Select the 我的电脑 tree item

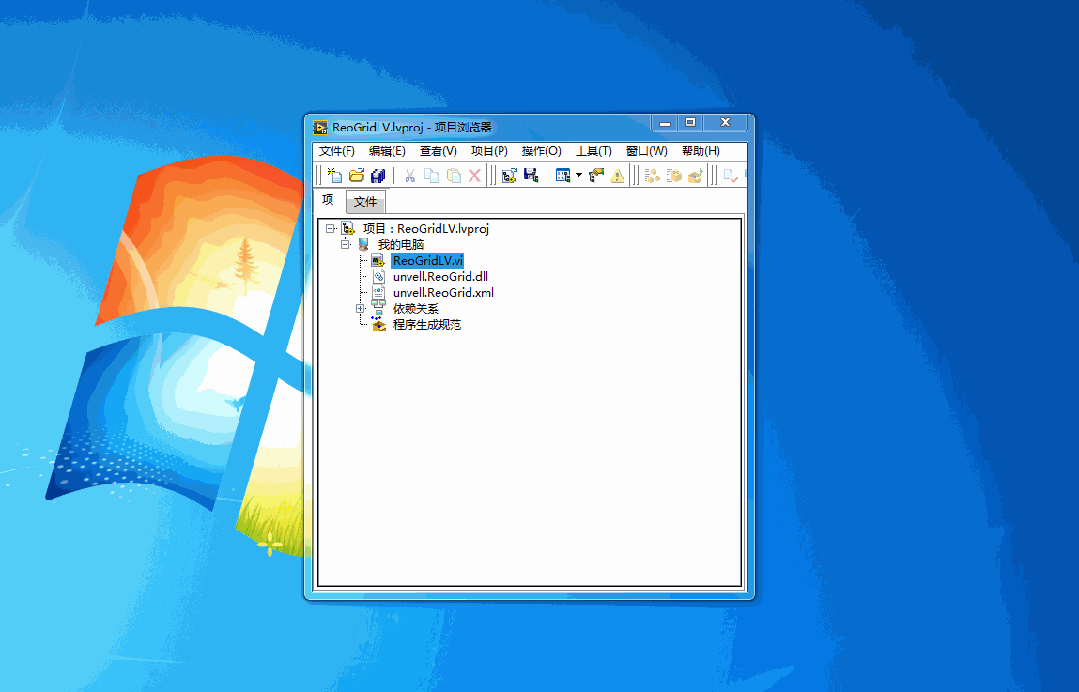click(400, 244)
